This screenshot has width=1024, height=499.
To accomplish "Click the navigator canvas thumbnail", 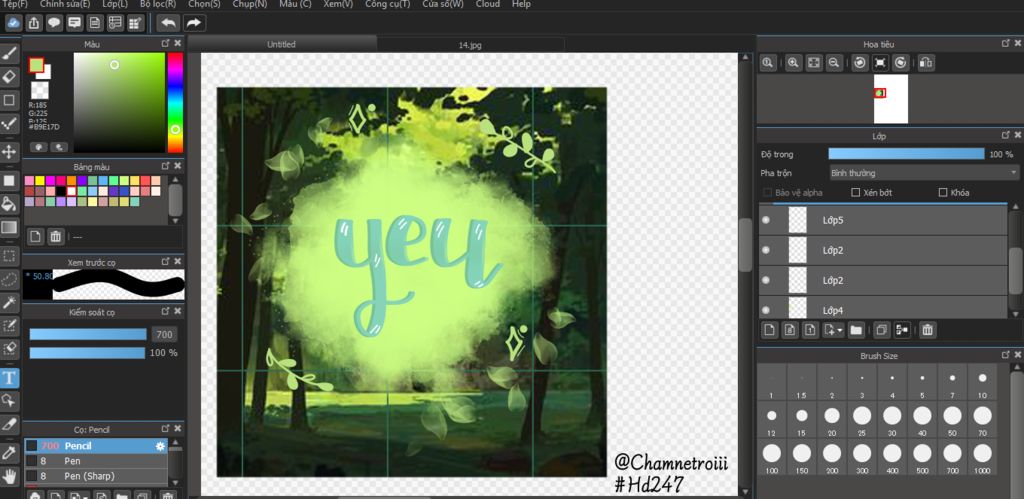I will (891, 99).
